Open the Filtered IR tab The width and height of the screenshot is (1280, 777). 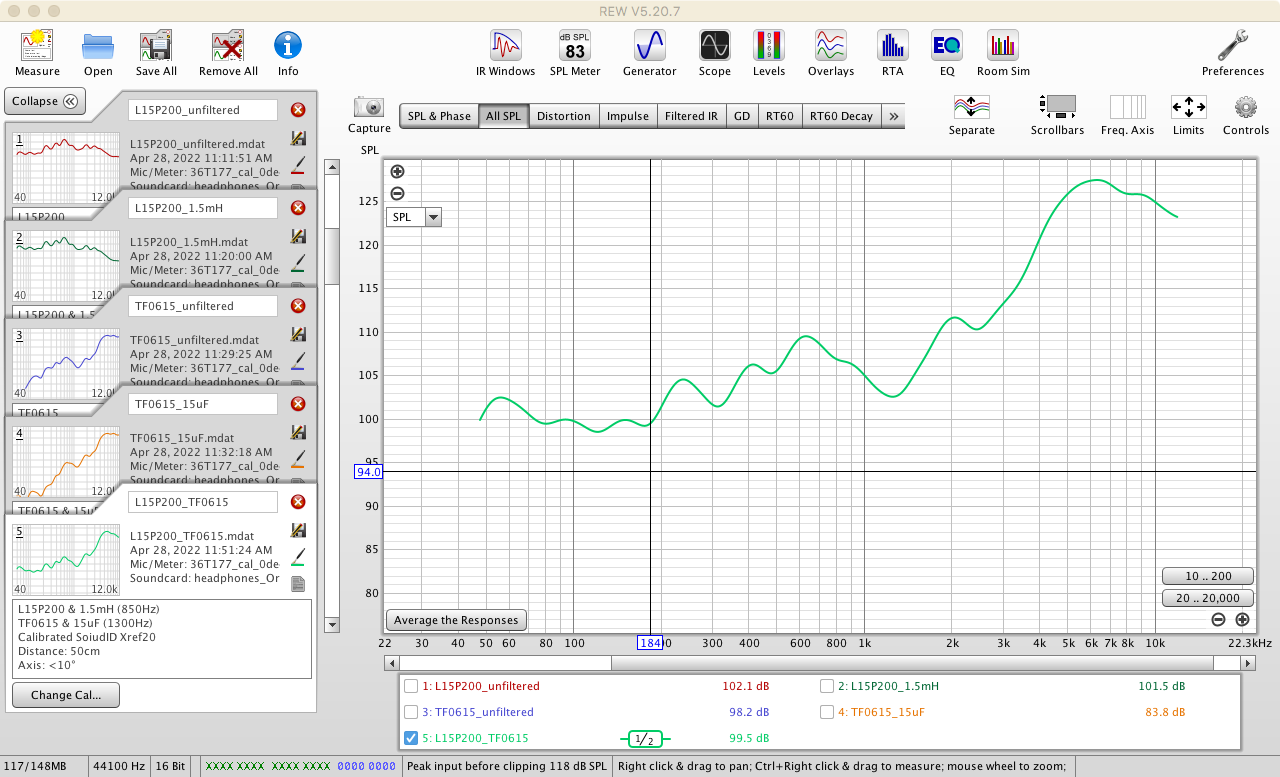(x=692, y=116)
